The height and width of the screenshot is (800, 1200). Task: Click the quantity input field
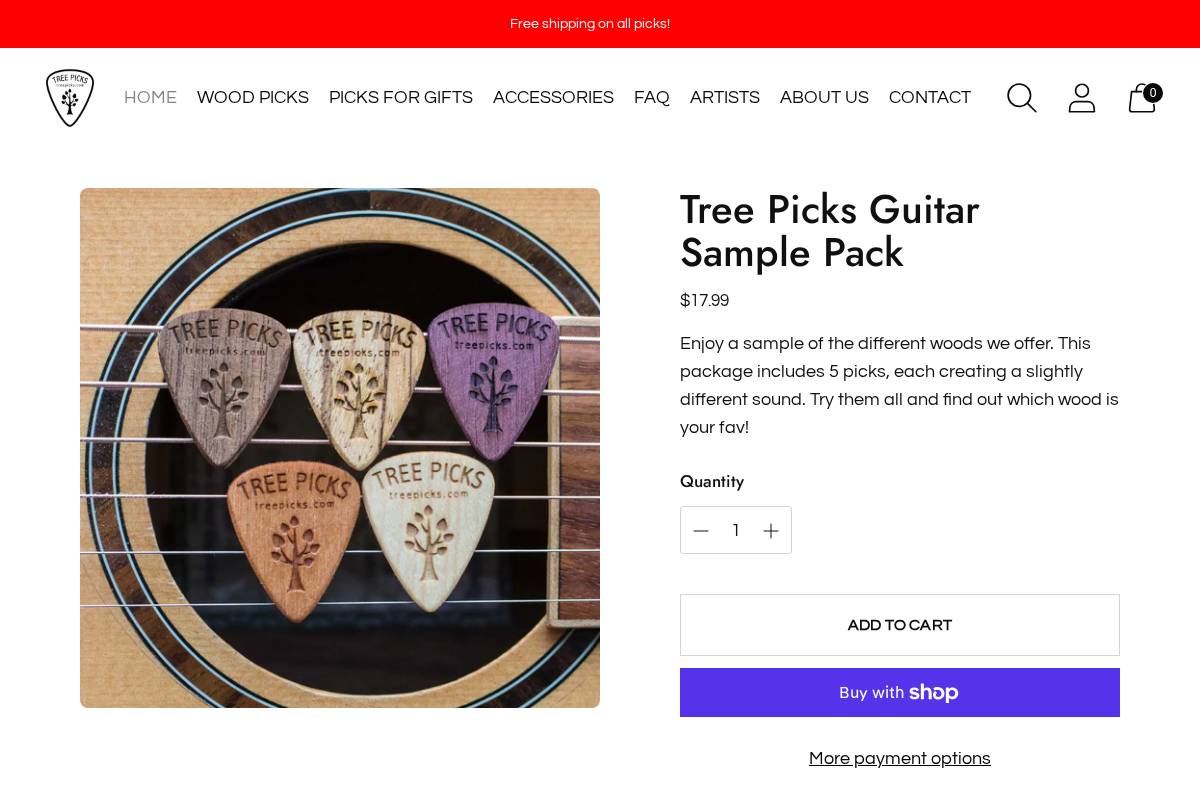[736, 530]
